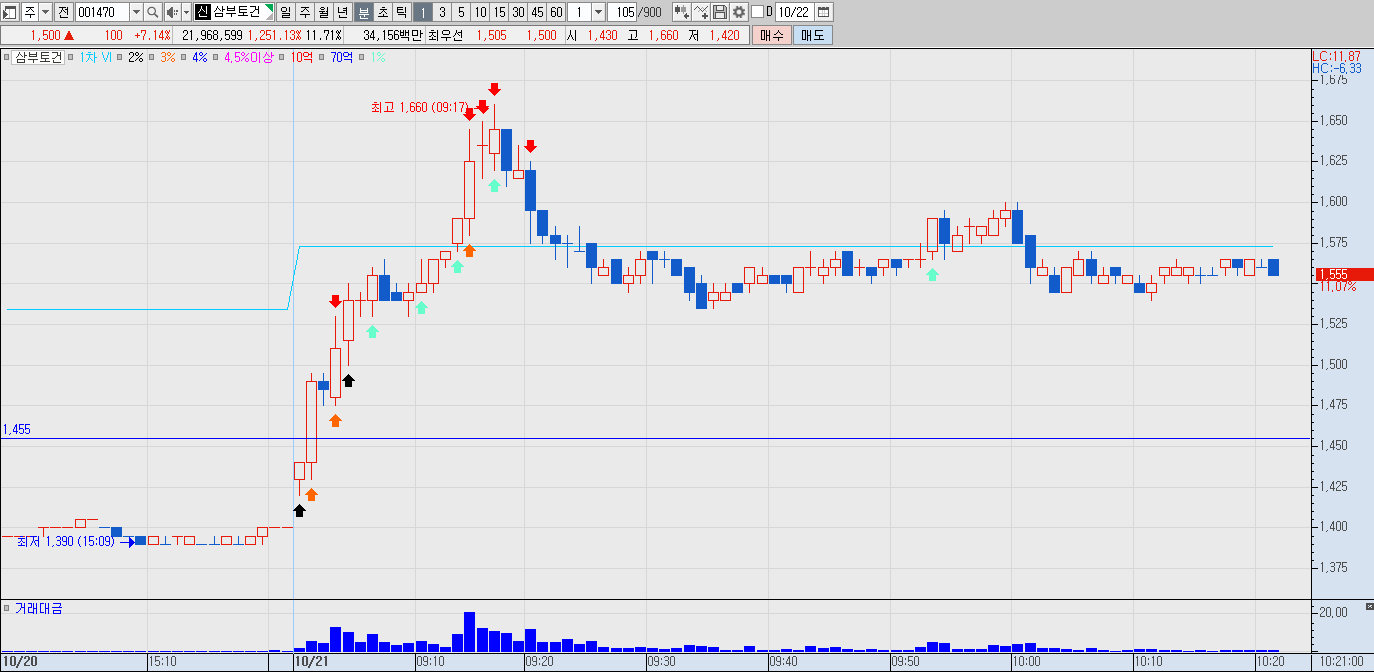The image size is (1374, 672).
Task: Click the stock code field 001470
Action: coord(102,12)
